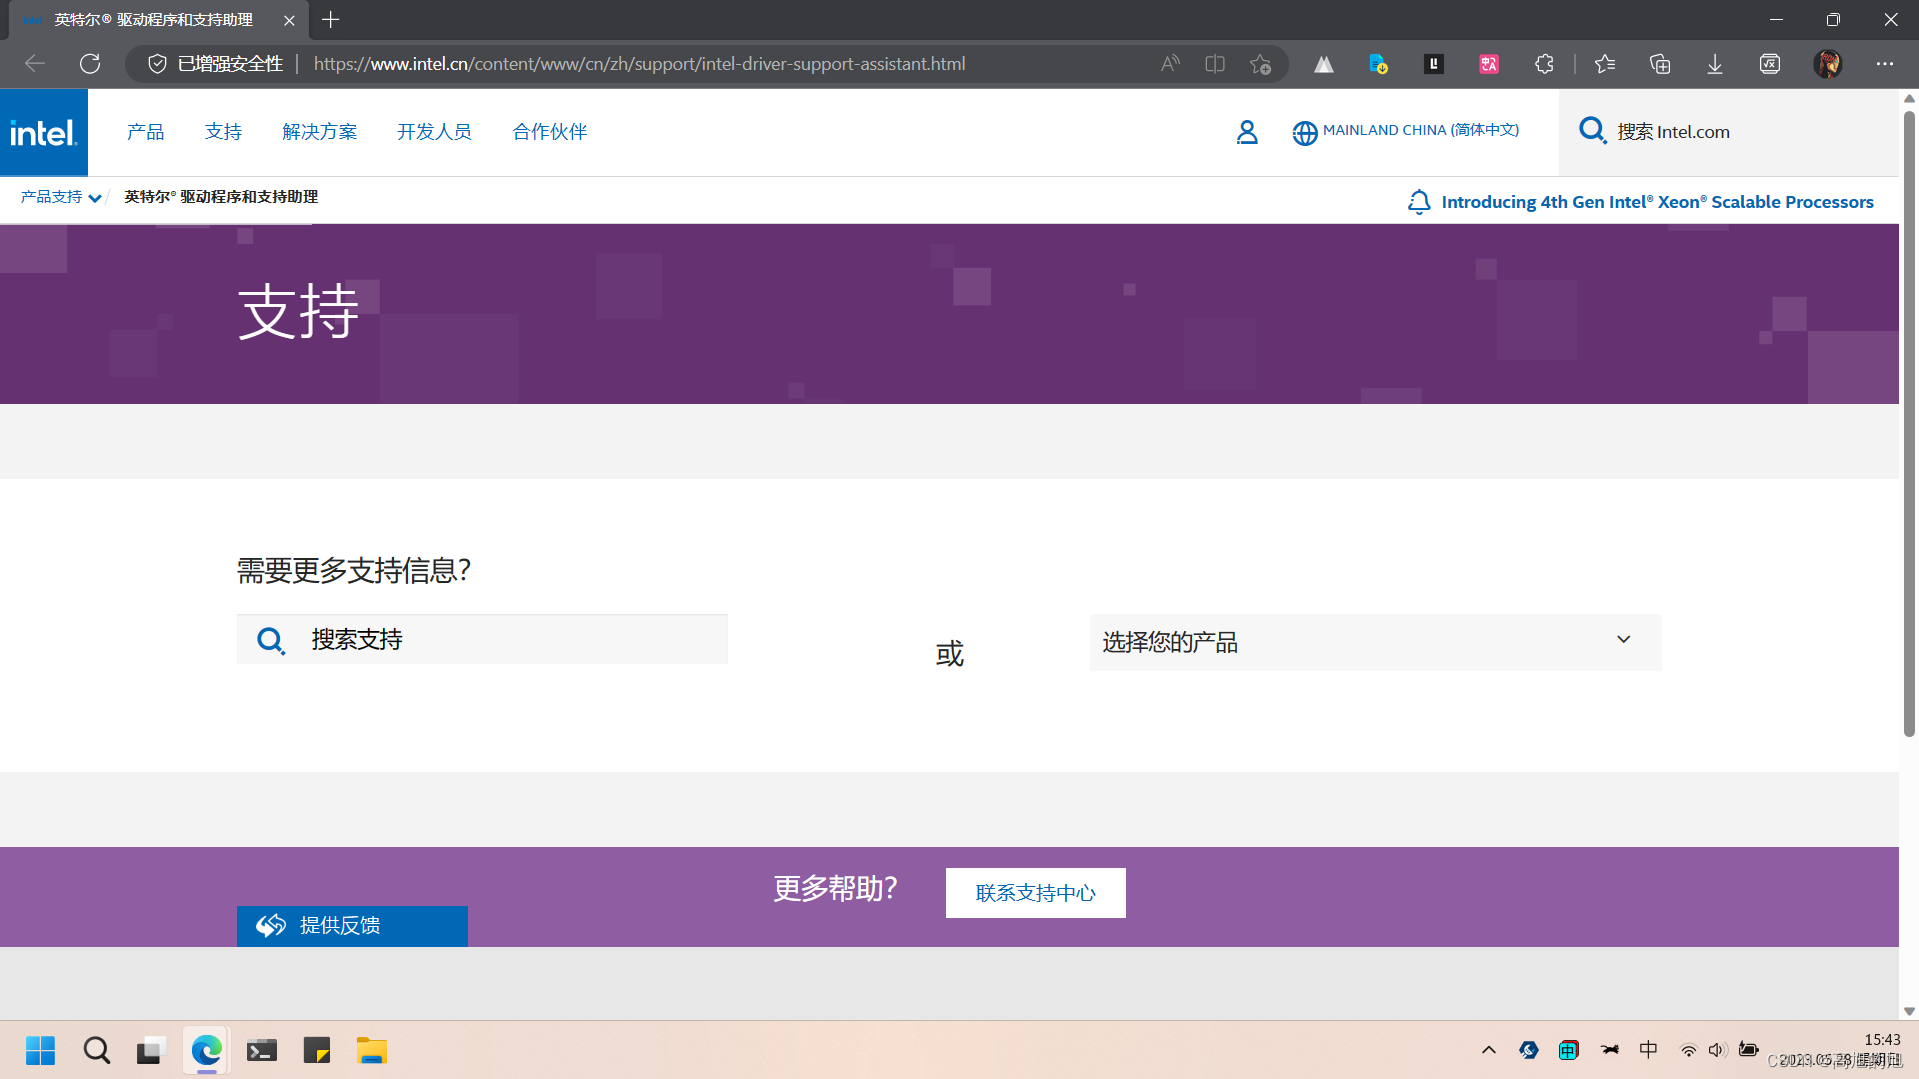The image size is (1919, 1079).
Task: Refresh the page with reload icon
Action: 90,64
